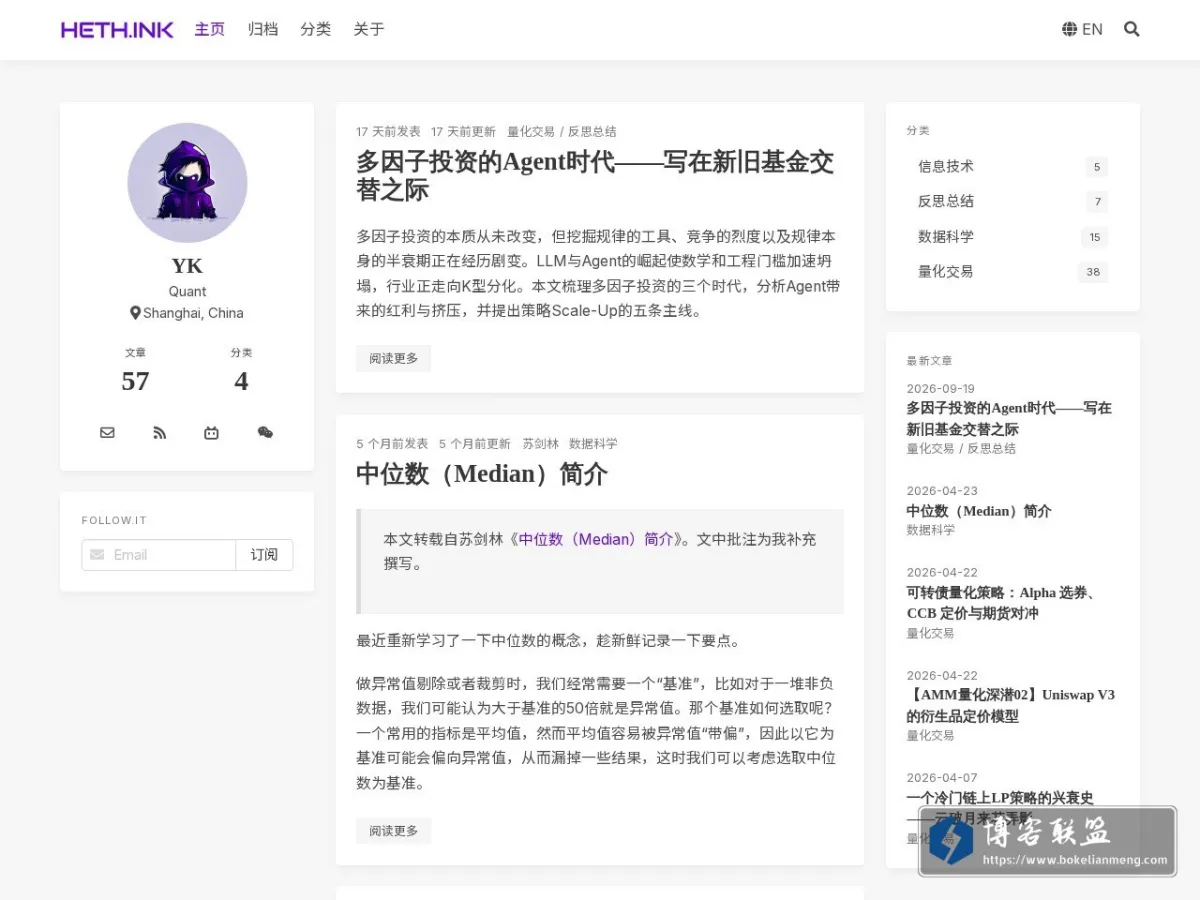Image resolution: width=1200 pixels, height=900 pixels.
Task: Click date text 2026-09-19
Action: 940,389
